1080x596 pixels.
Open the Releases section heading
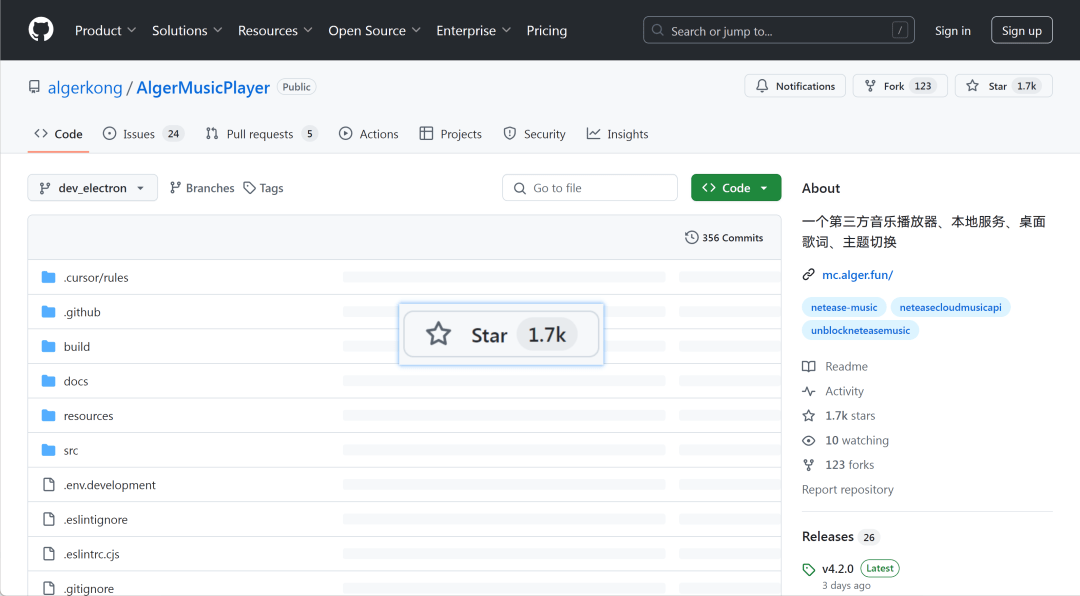tap(827, 536)
